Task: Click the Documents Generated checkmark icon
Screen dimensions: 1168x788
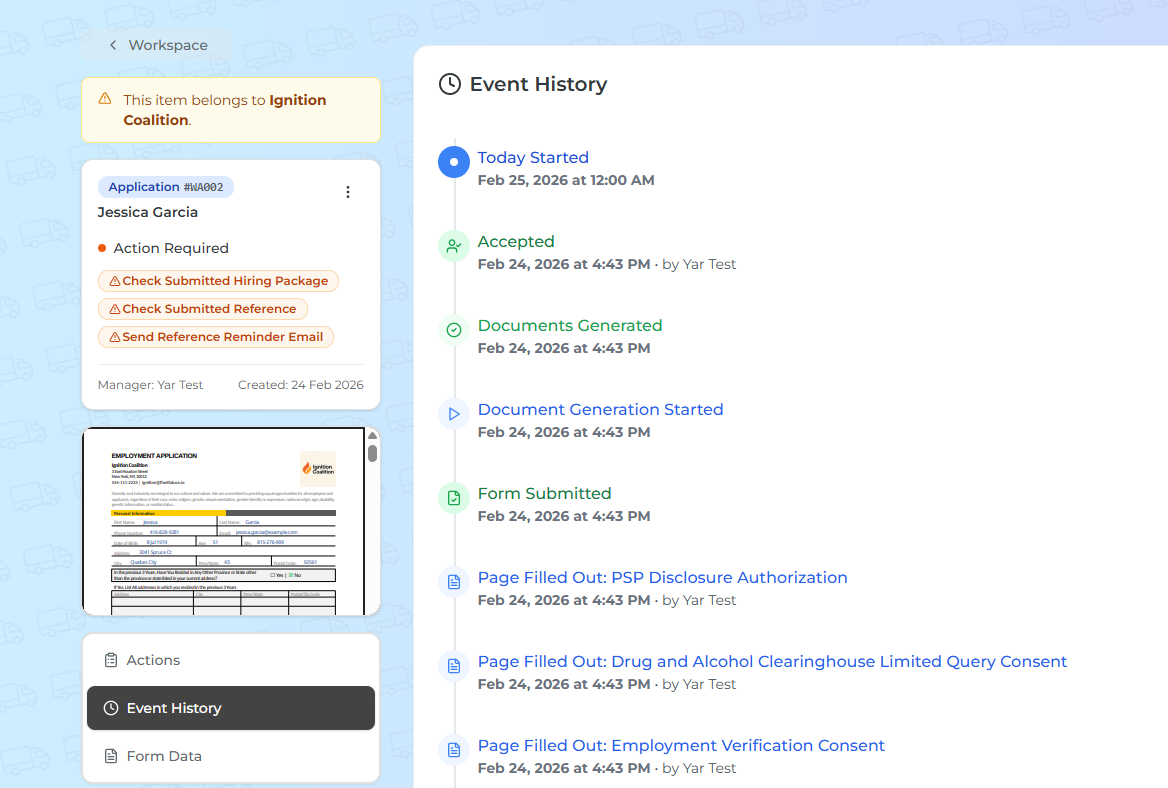Action: pos(454,329)
